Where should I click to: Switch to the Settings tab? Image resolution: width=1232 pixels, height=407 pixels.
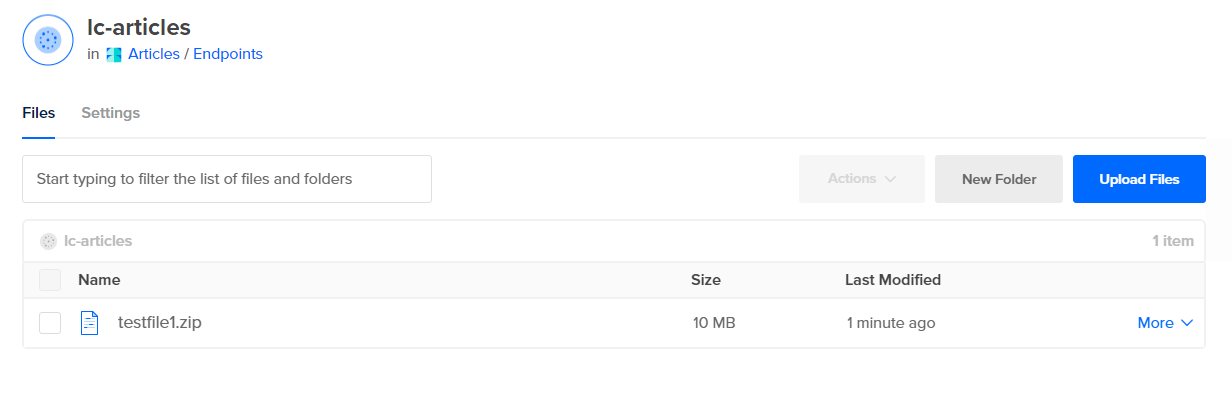coord(110,113)
